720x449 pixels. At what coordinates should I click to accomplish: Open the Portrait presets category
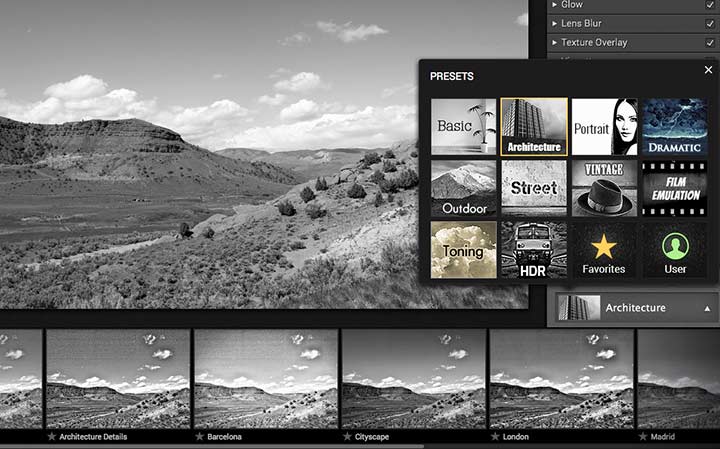604,127
